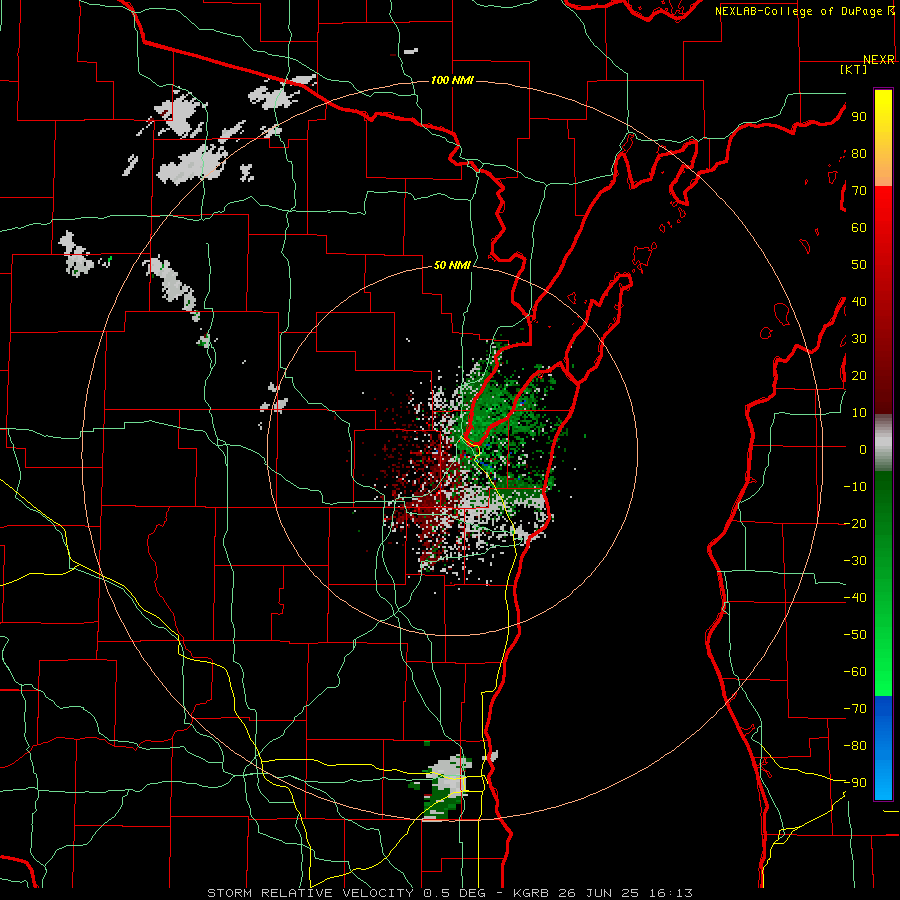Click the -20 value on the velocity scale
This screenshot has height=900, width=900.
point(855,523)
